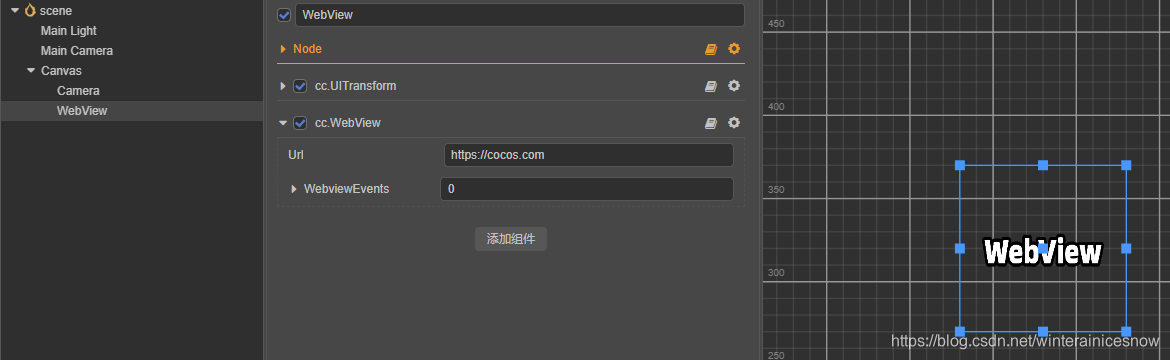
Task: Click the cc.UITransform component title
Action: pos(355,86)
